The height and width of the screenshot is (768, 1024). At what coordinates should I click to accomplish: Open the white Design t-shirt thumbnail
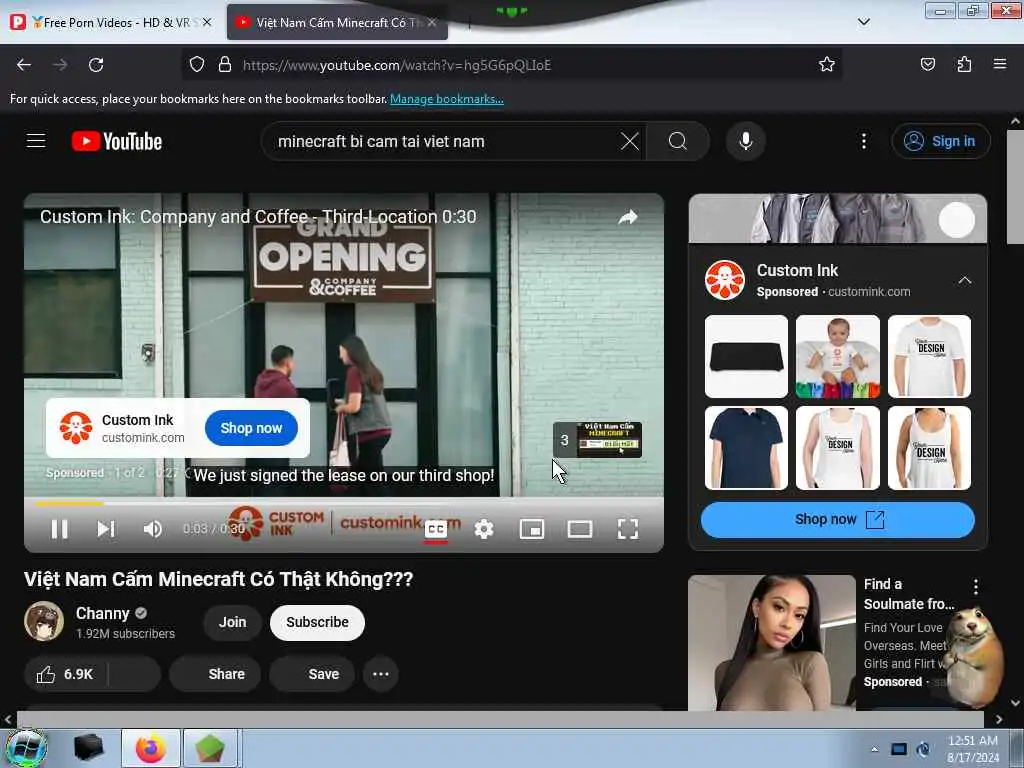click(x=929, y=357)
